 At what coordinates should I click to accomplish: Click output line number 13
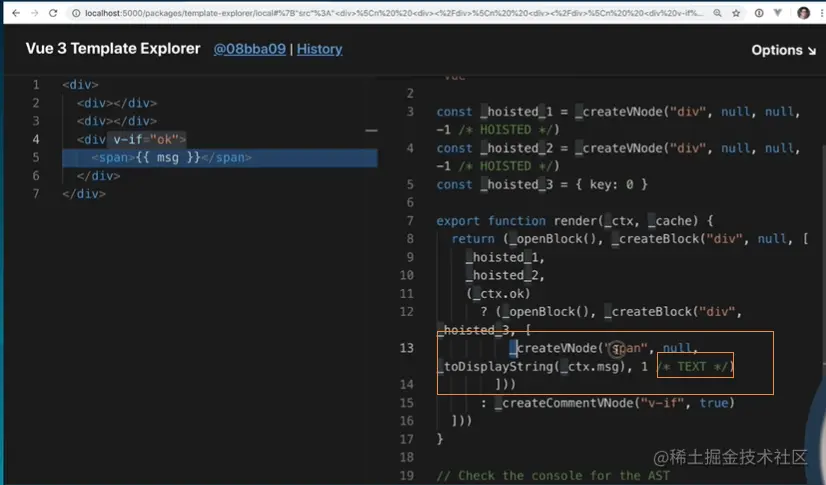click(407, 348)
